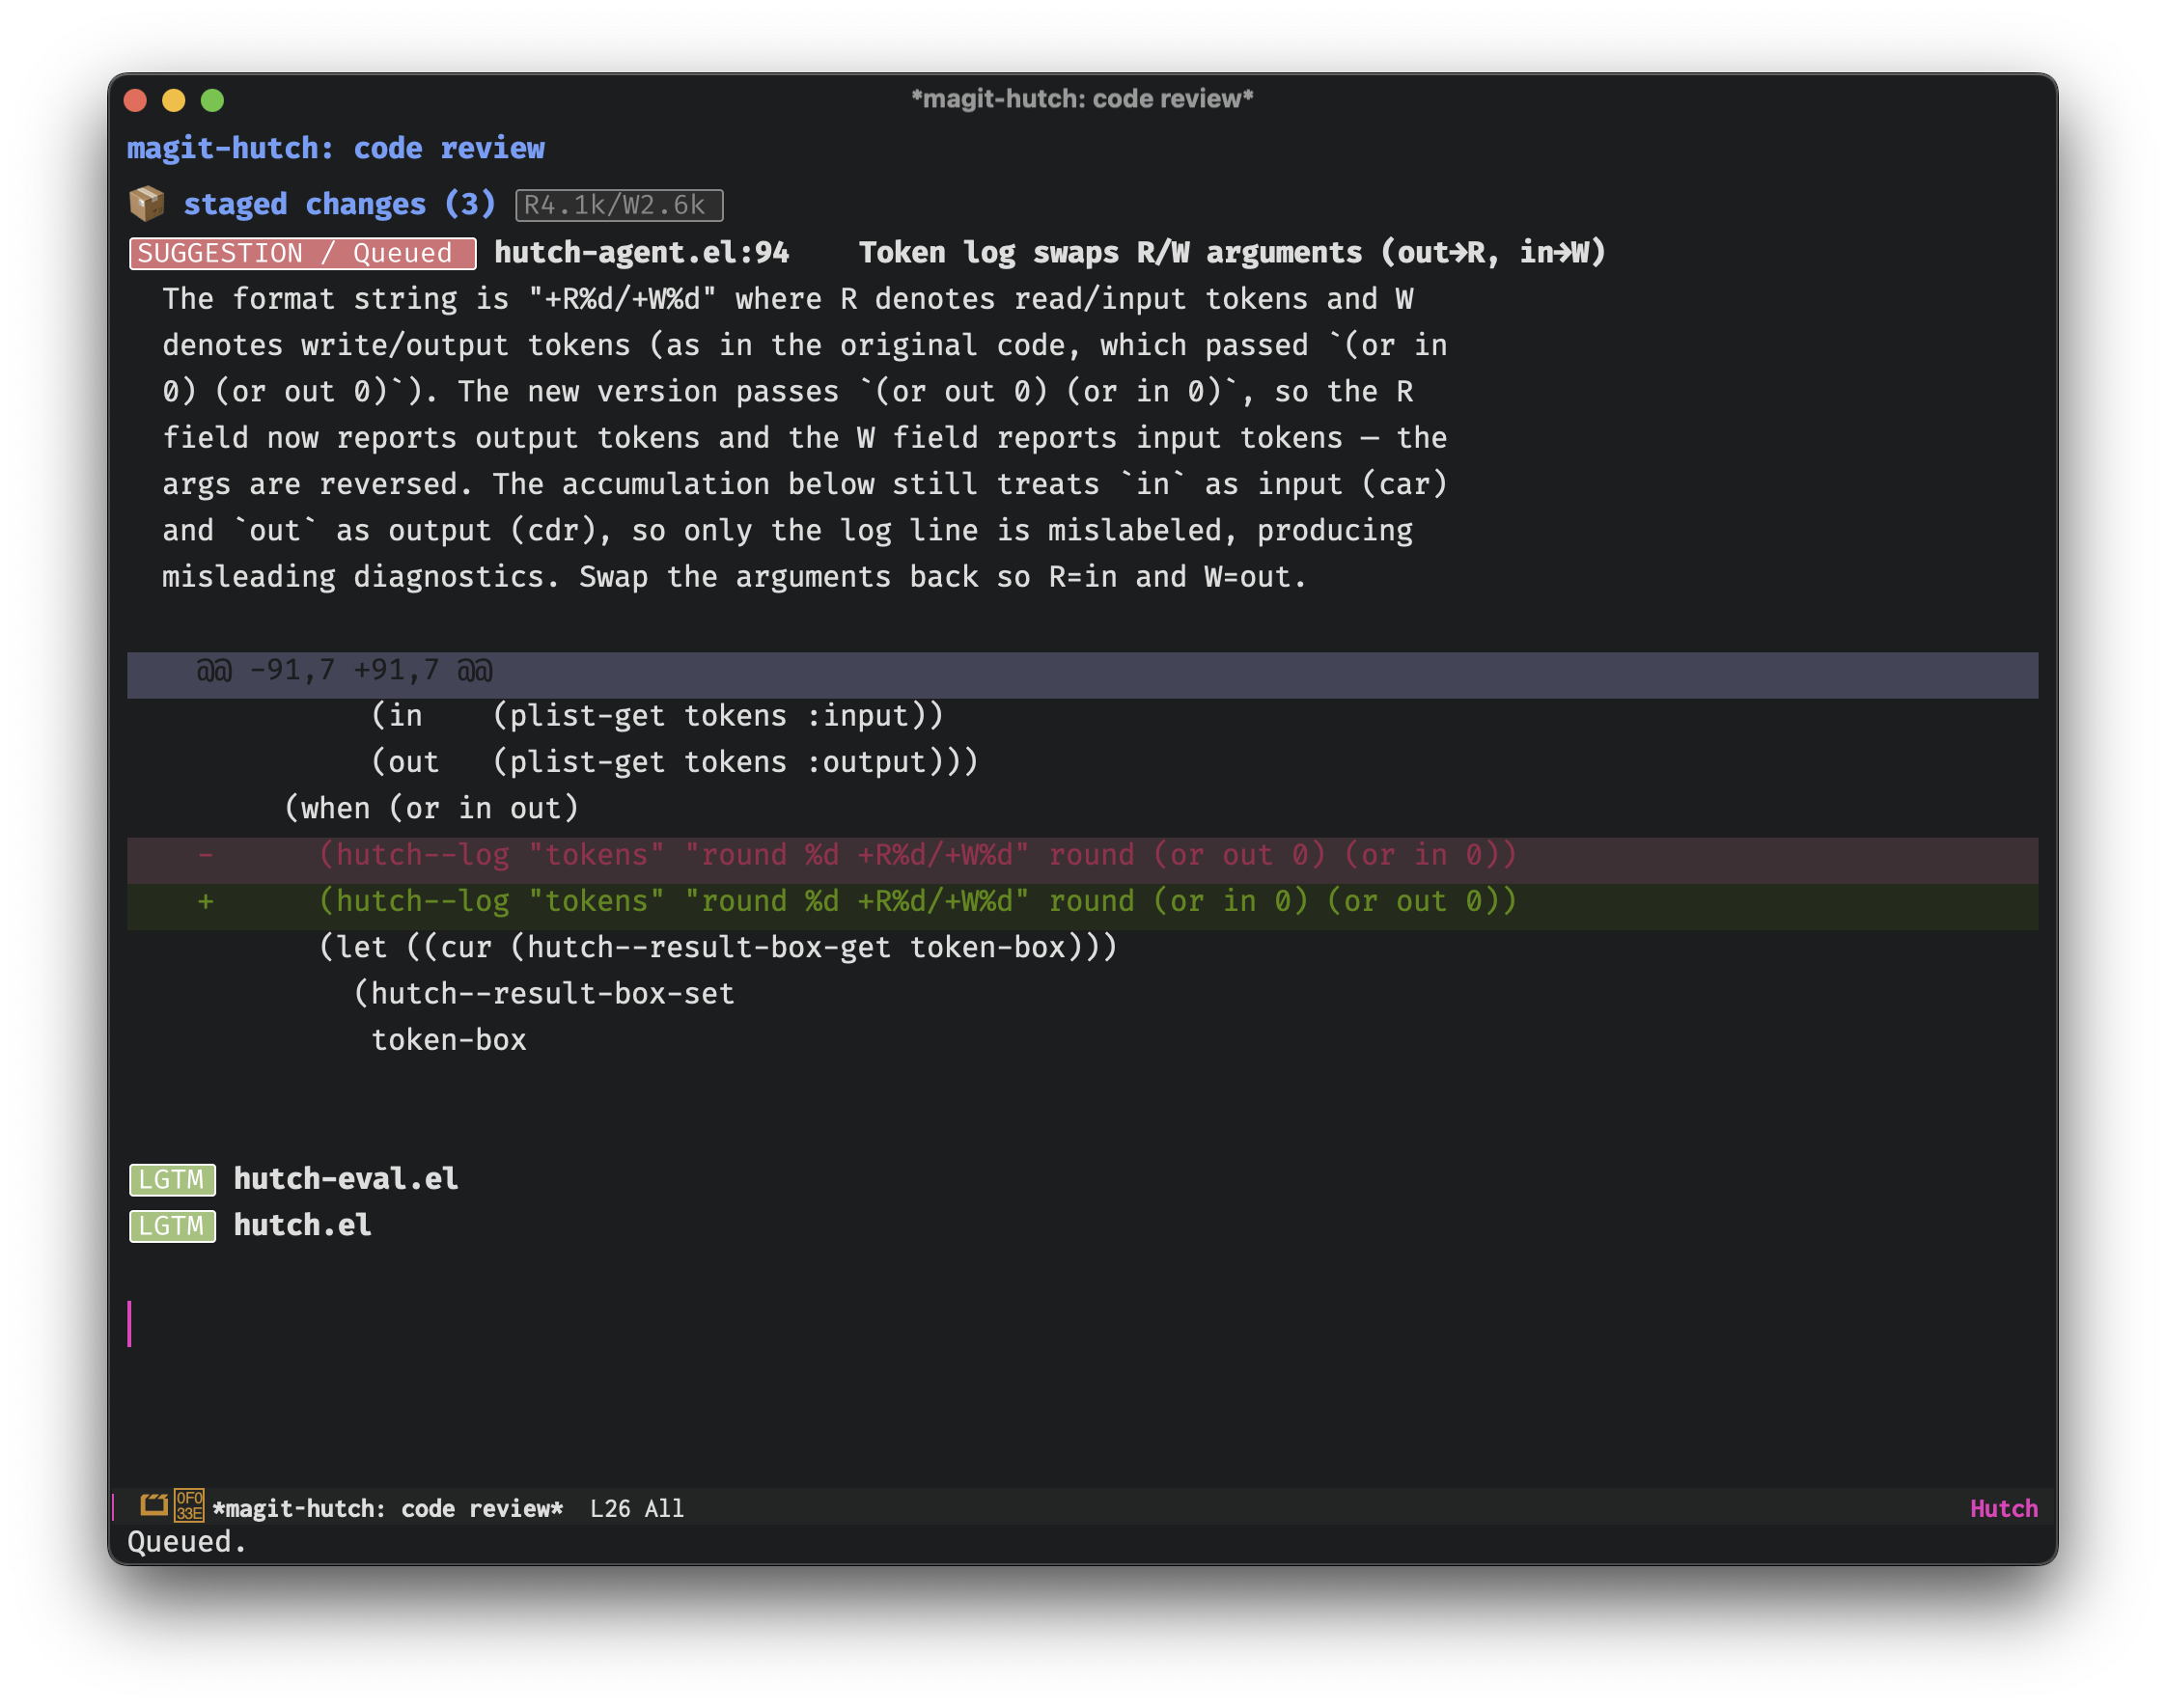Select the added green diff line
The height and width of the screenshot is (1708, 2166).
[x=1082, y=901]
